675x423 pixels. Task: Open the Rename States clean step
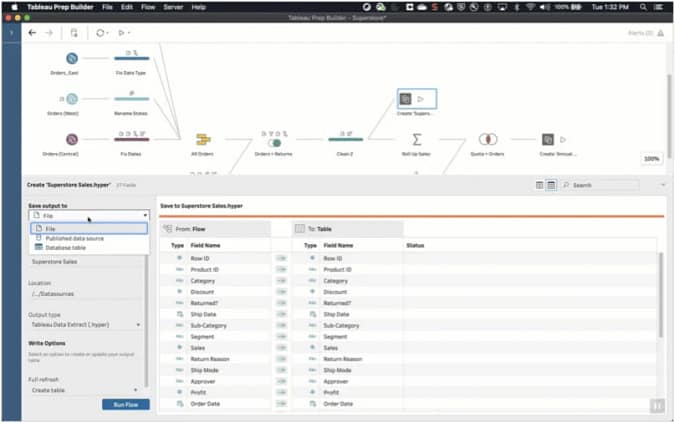(x=131, y=99)
